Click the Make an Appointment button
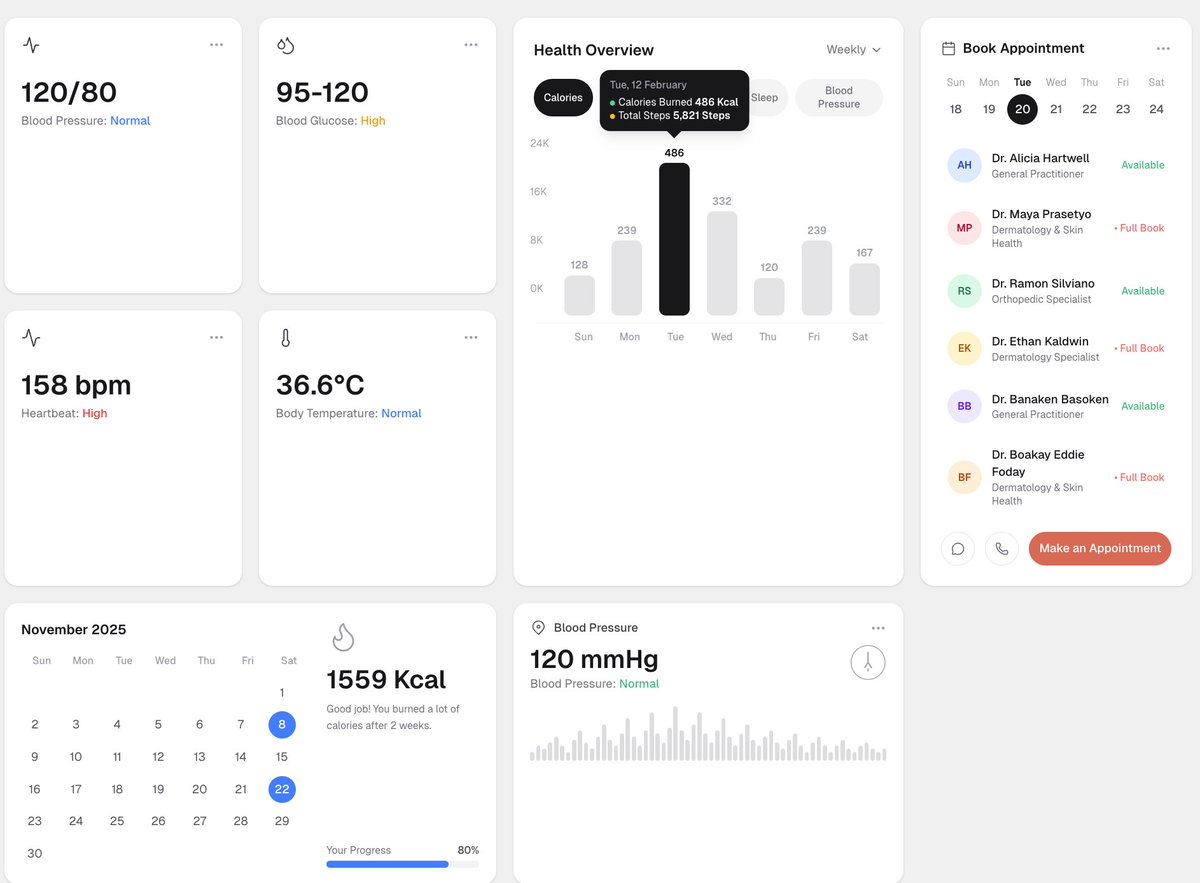Image resolution: width=1200 pixels, height=883 pixels. 1100,548
